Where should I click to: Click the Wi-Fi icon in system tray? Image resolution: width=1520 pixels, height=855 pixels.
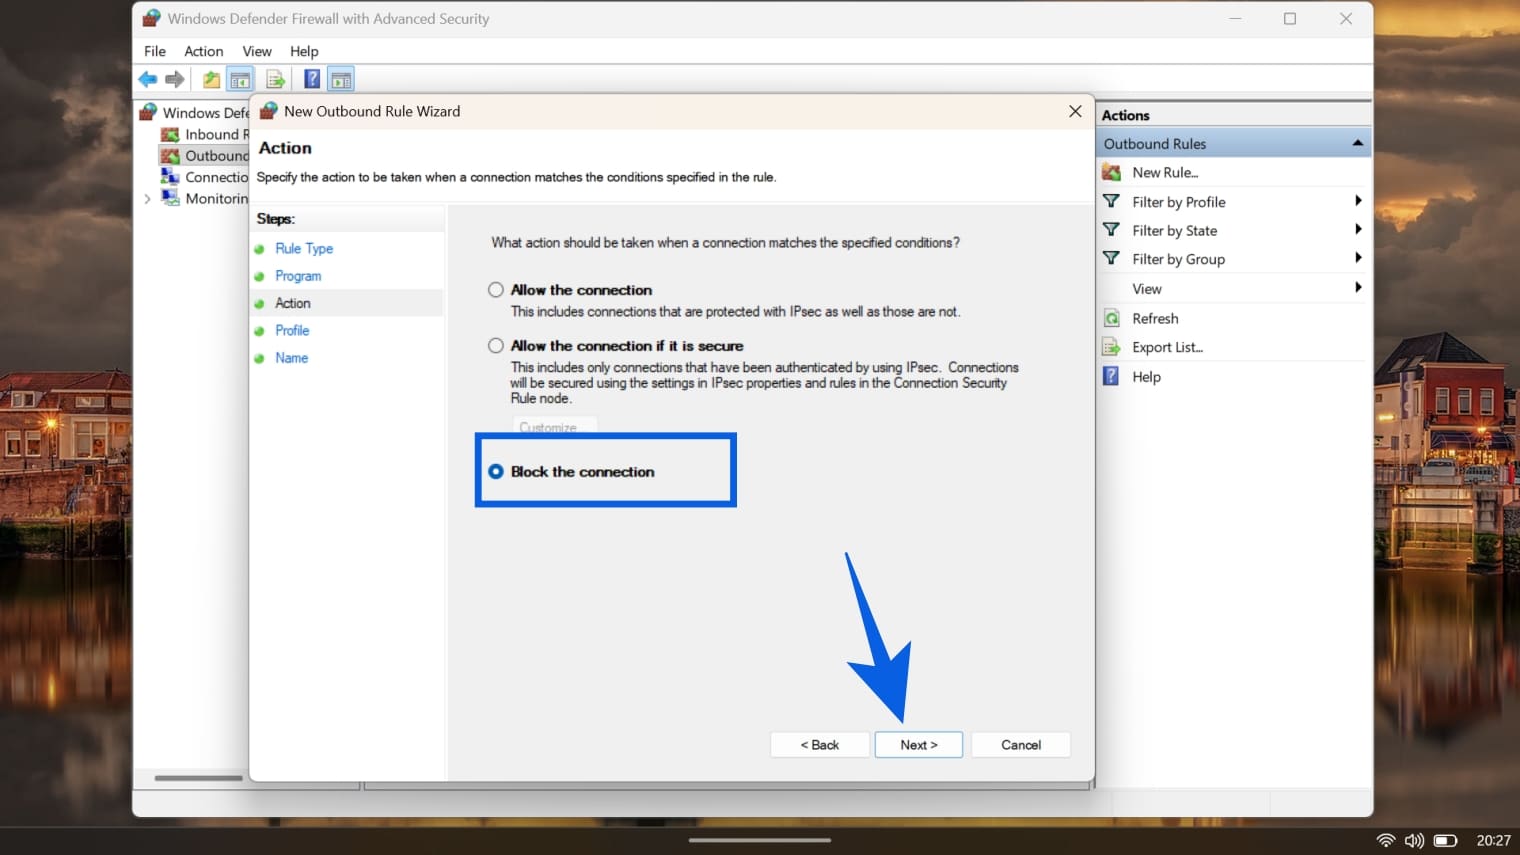(x=1386, y=840)
